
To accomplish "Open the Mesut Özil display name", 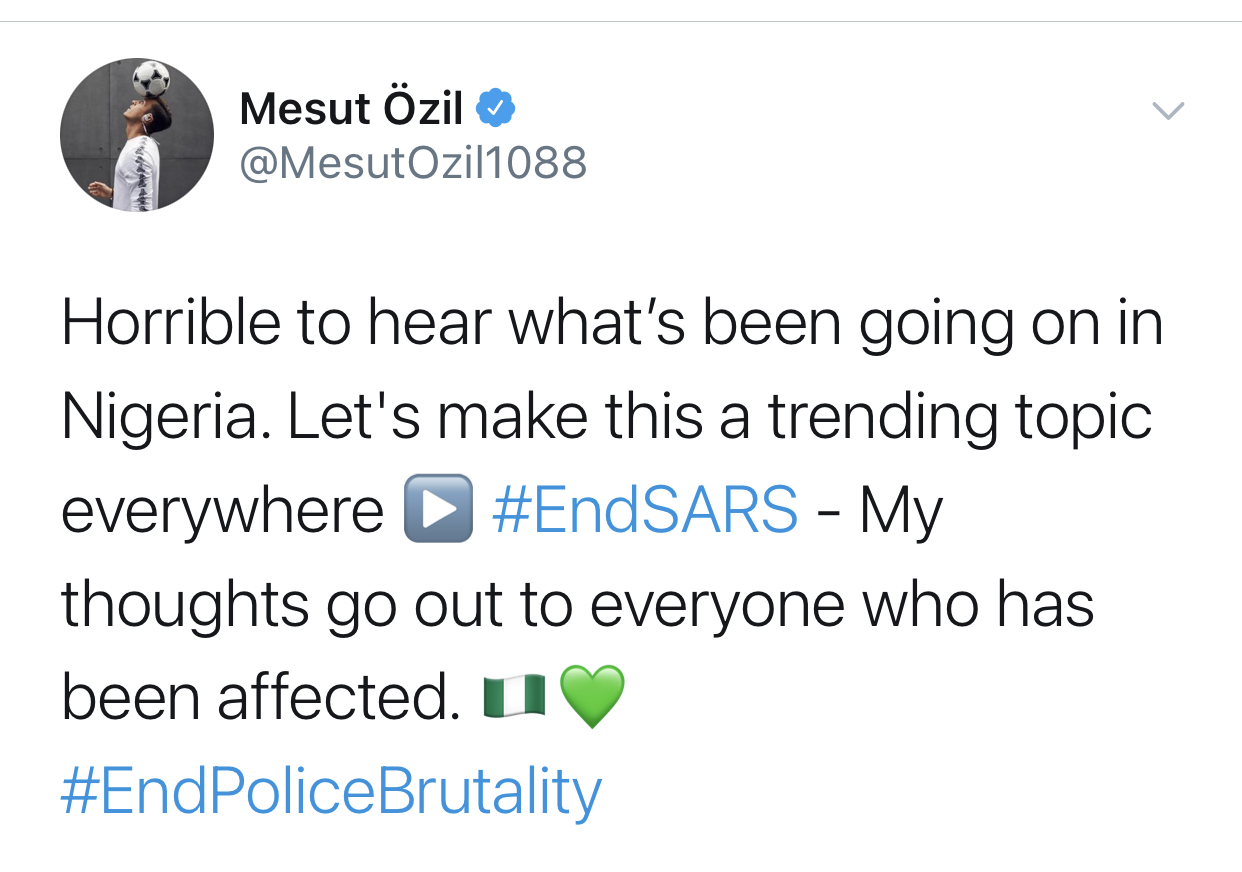I will 351,108.
